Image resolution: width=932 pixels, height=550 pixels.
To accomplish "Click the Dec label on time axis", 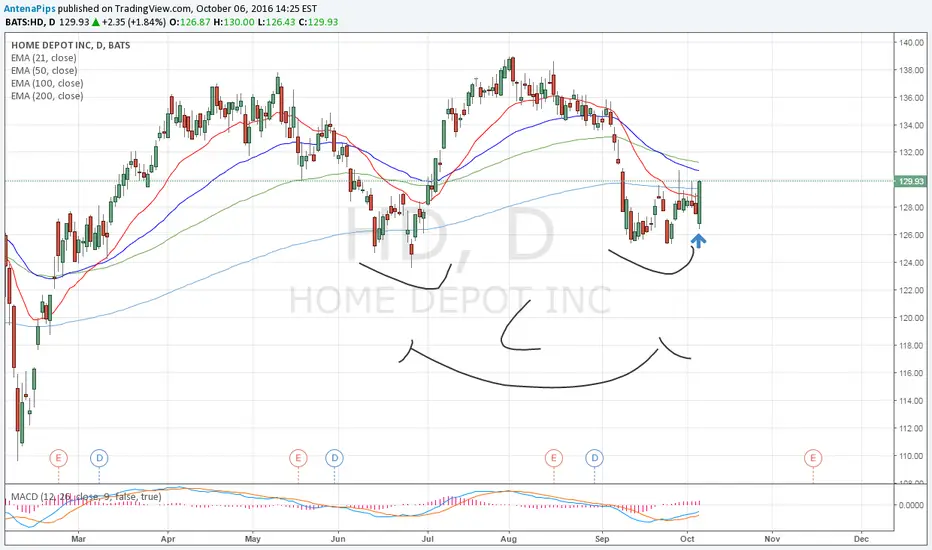I will coord(861,539).
